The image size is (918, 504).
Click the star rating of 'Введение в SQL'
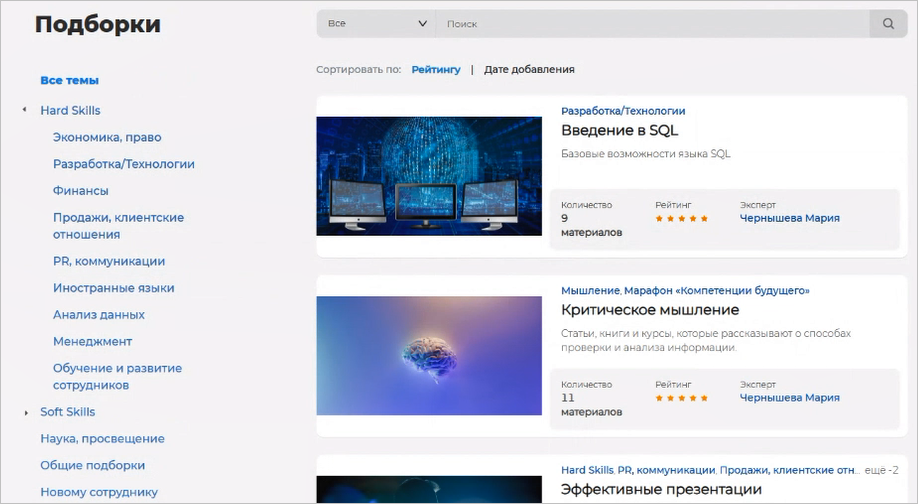coord(681,219)
